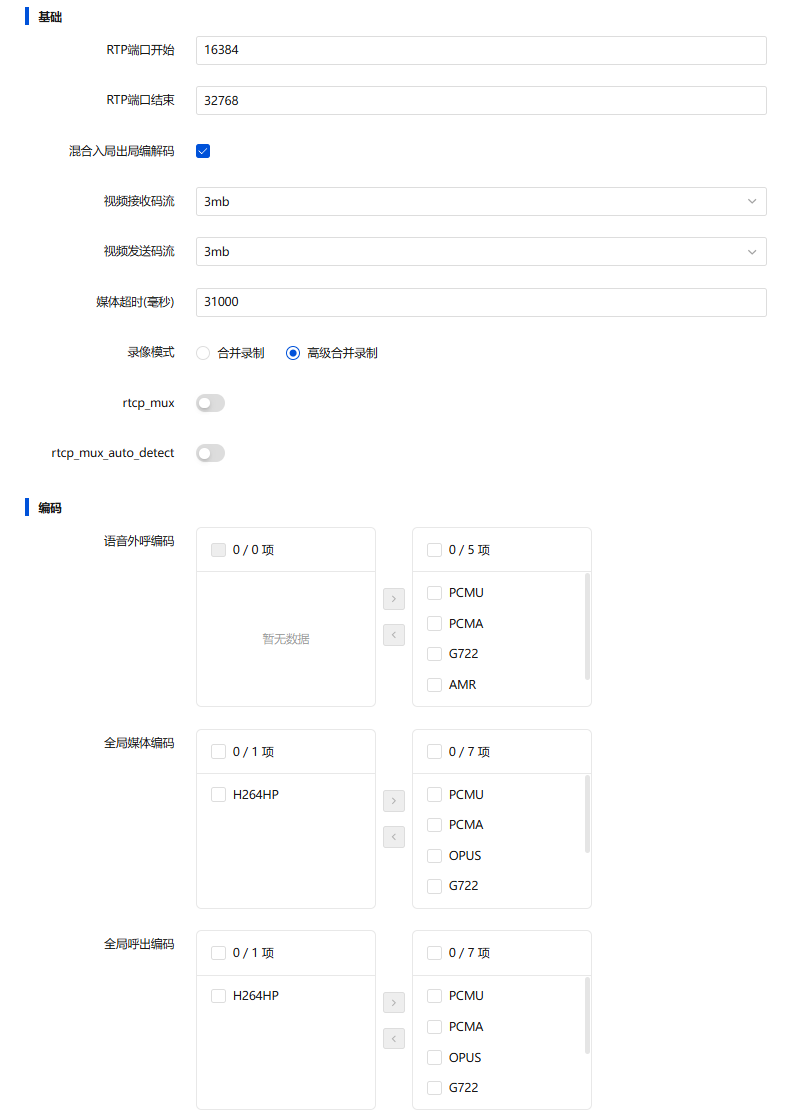Screen dimensions: 811x1119
Task: Click the move-right arrow in 全局媒体编码 transfer
Action: [394, 801]
